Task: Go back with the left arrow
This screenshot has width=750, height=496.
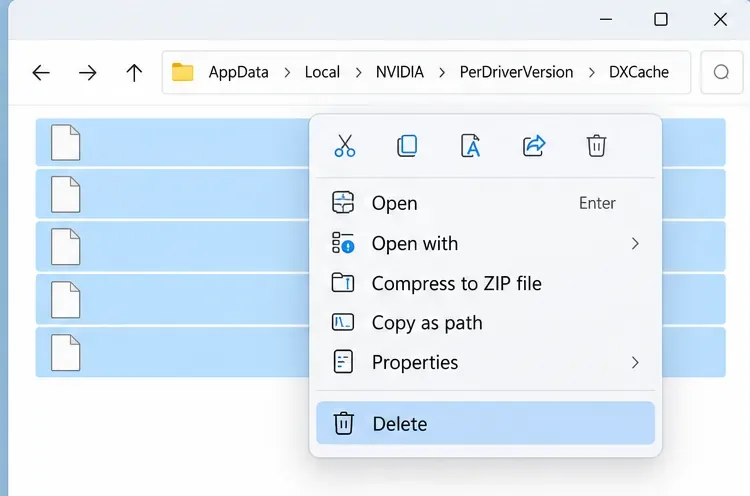Action: point(41,73)
